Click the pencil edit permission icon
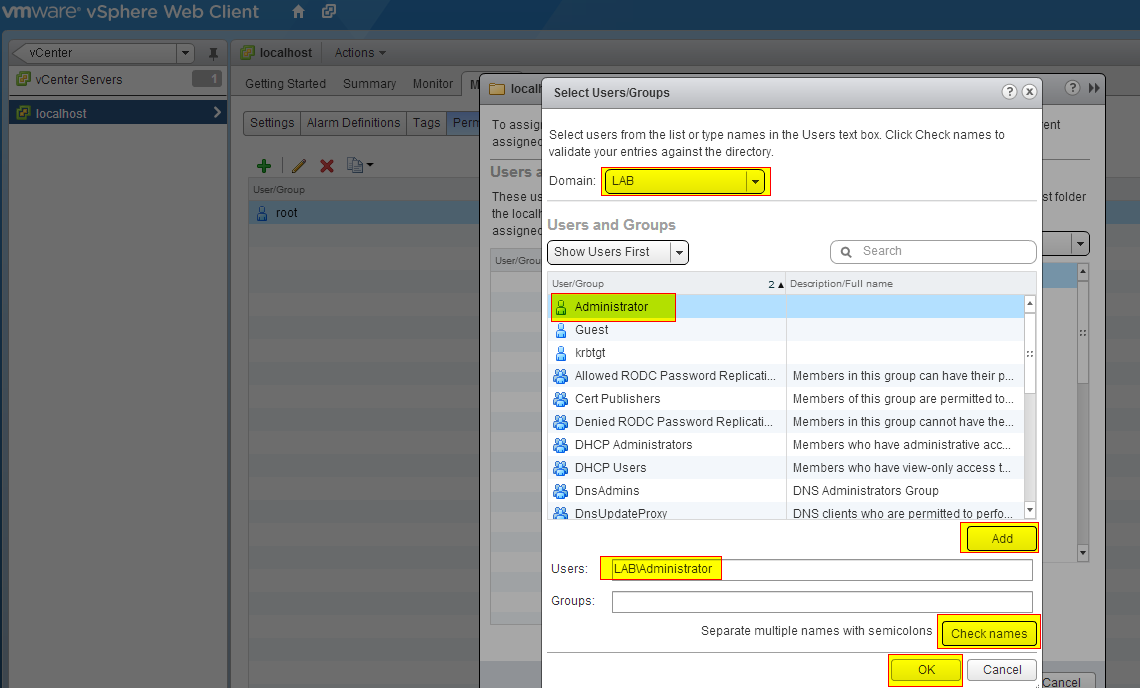 coord(298,166)
